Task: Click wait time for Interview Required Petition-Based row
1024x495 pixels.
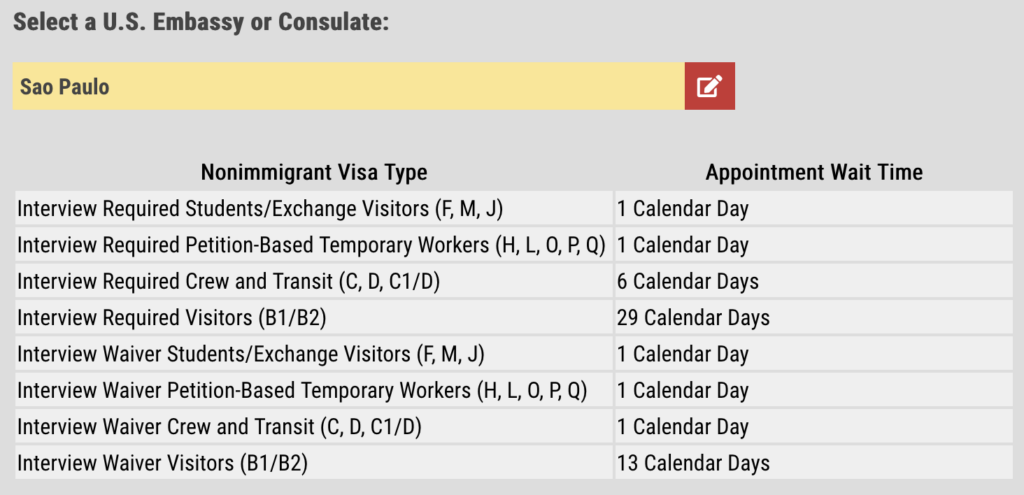Action: click(x=814, y=245)
